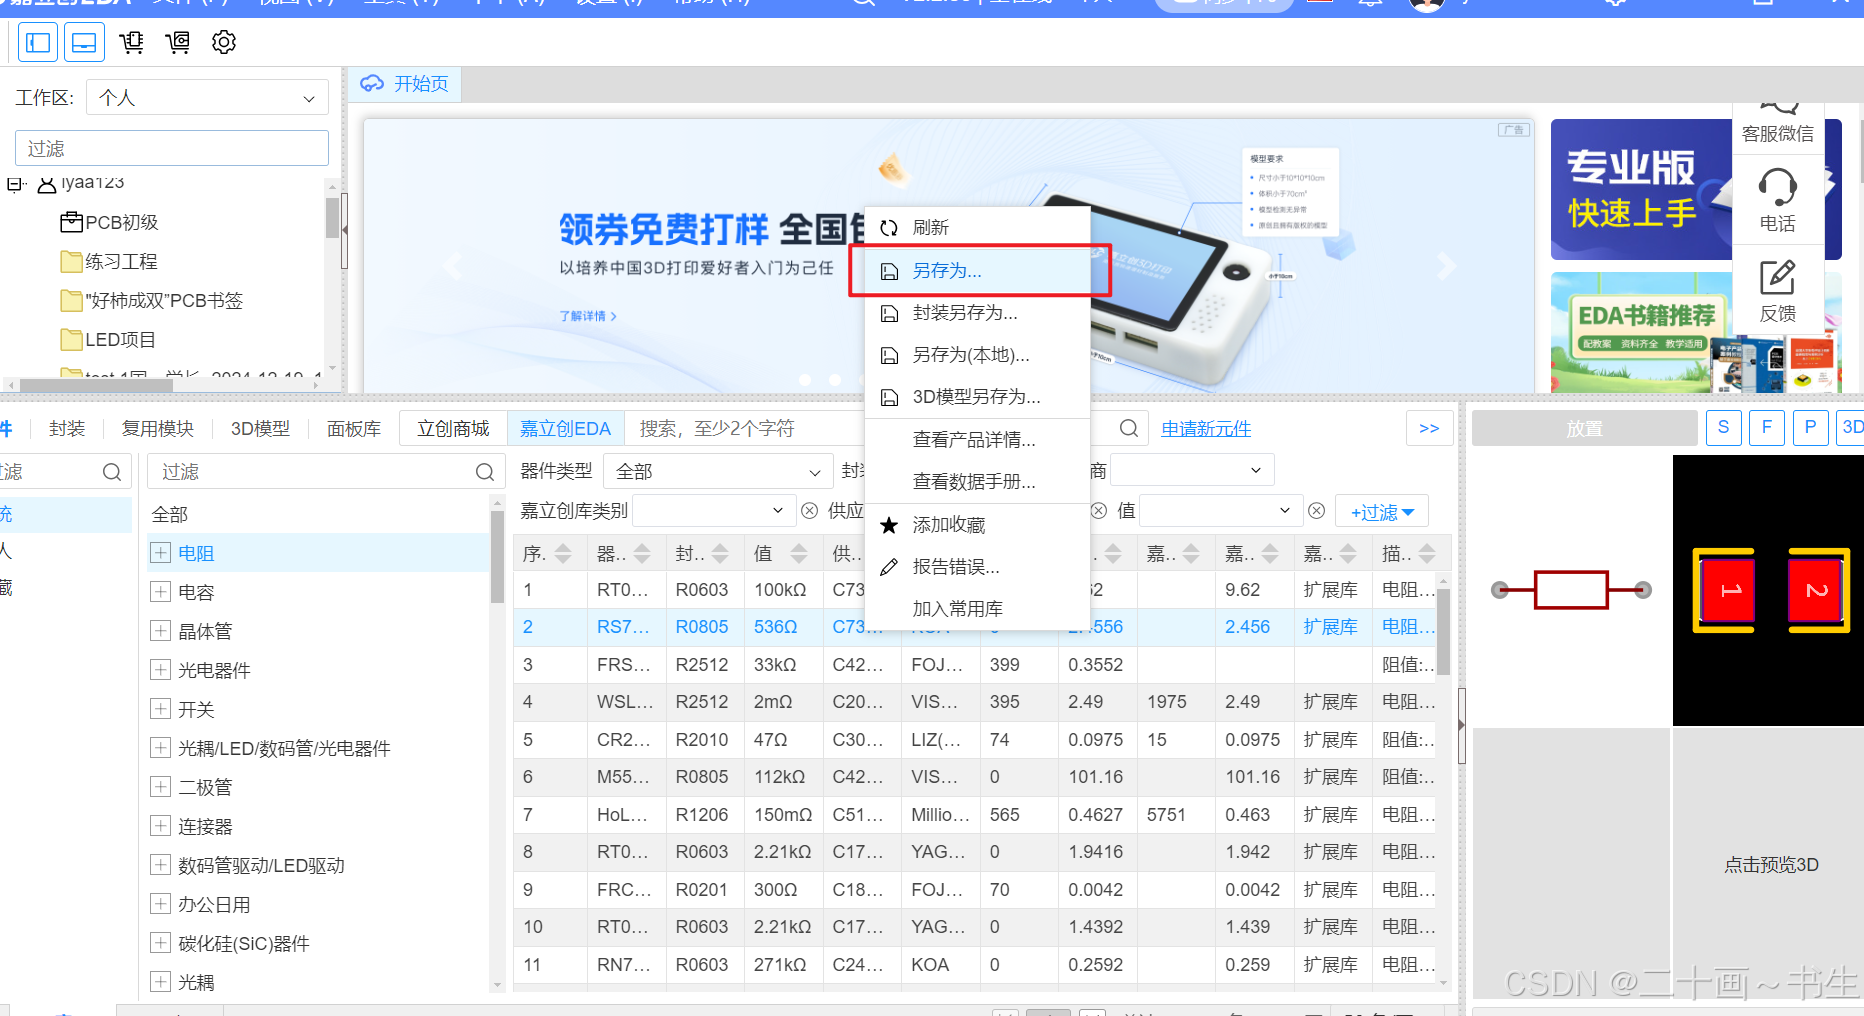Open the 工作区 个人 dropdown
This screenshot has width=1864, height=1016.
(x=207, y=98)
